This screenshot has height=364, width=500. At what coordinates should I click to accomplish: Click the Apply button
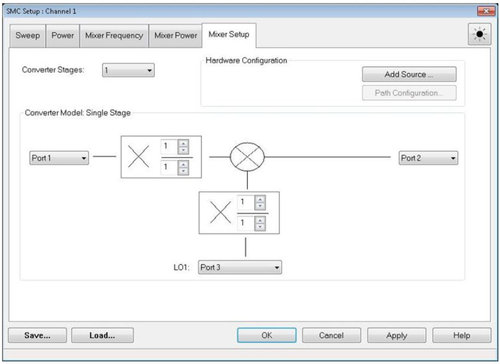[397, 335]
